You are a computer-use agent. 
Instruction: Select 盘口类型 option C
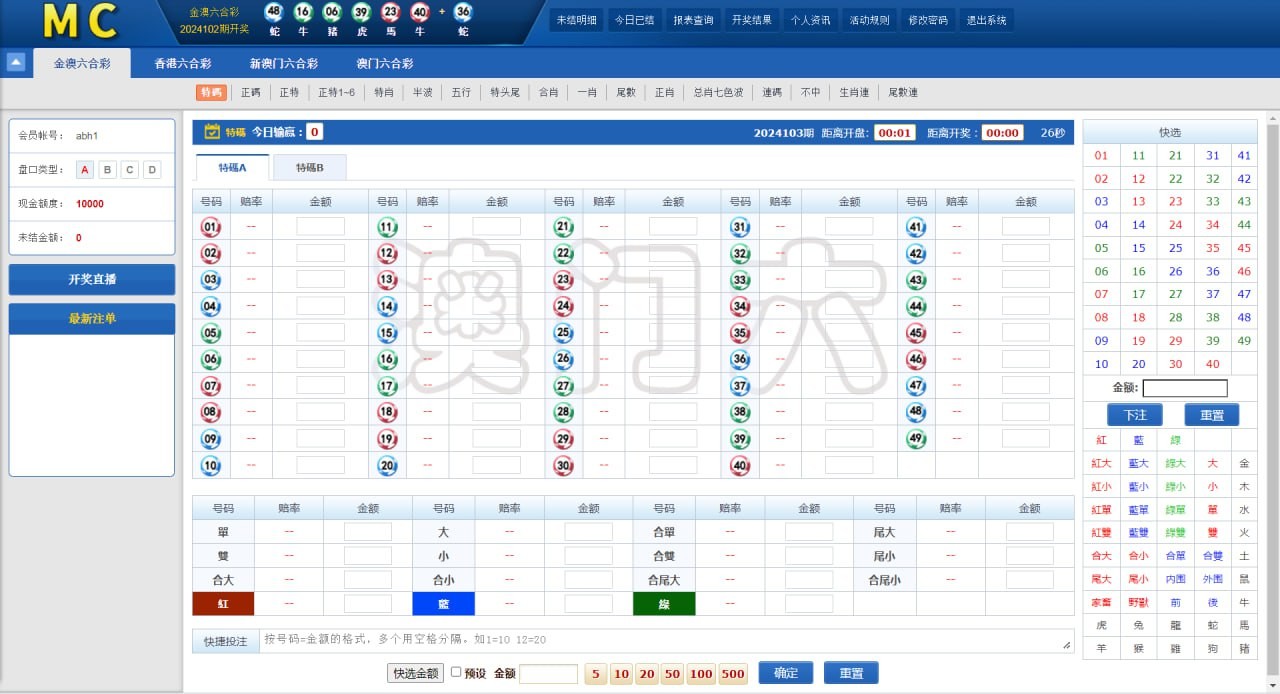point(129,170)
